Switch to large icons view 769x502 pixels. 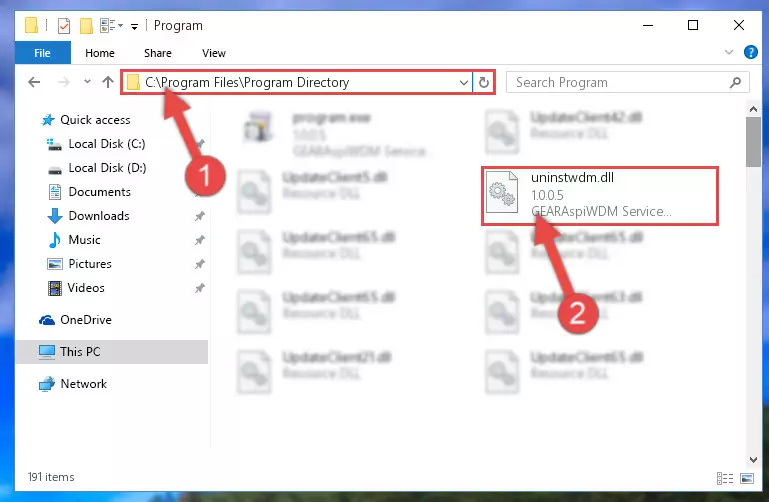tap(747, 478)
